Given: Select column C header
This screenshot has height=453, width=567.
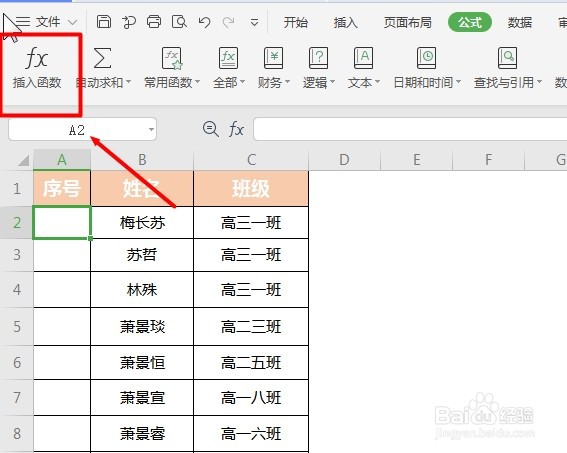Looking at the screenshot, I should pyautogui.click(x=251, y=160).
